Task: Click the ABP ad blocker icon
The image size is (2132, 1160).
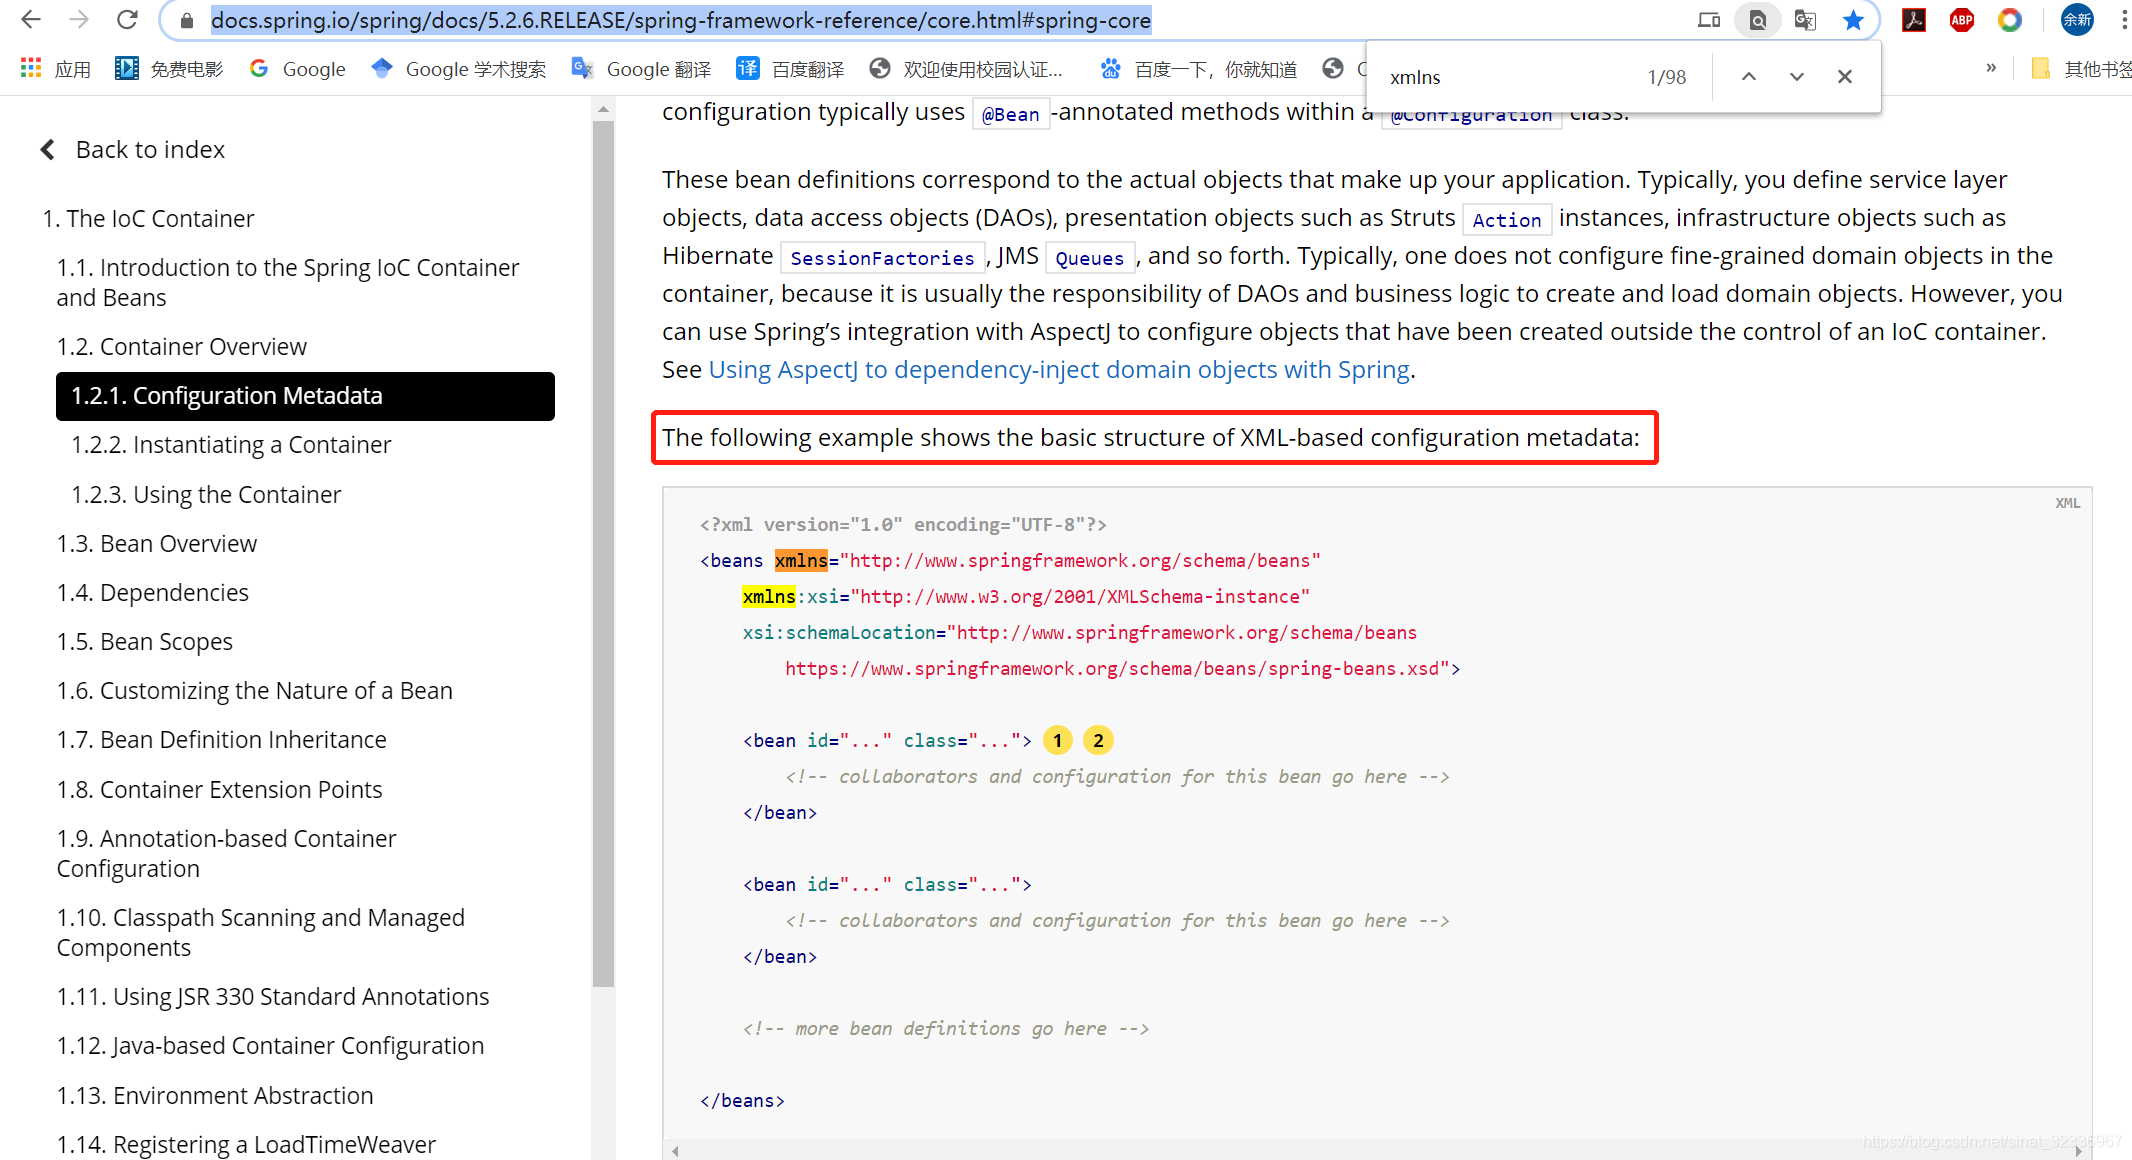Action: click(1963, 21)
